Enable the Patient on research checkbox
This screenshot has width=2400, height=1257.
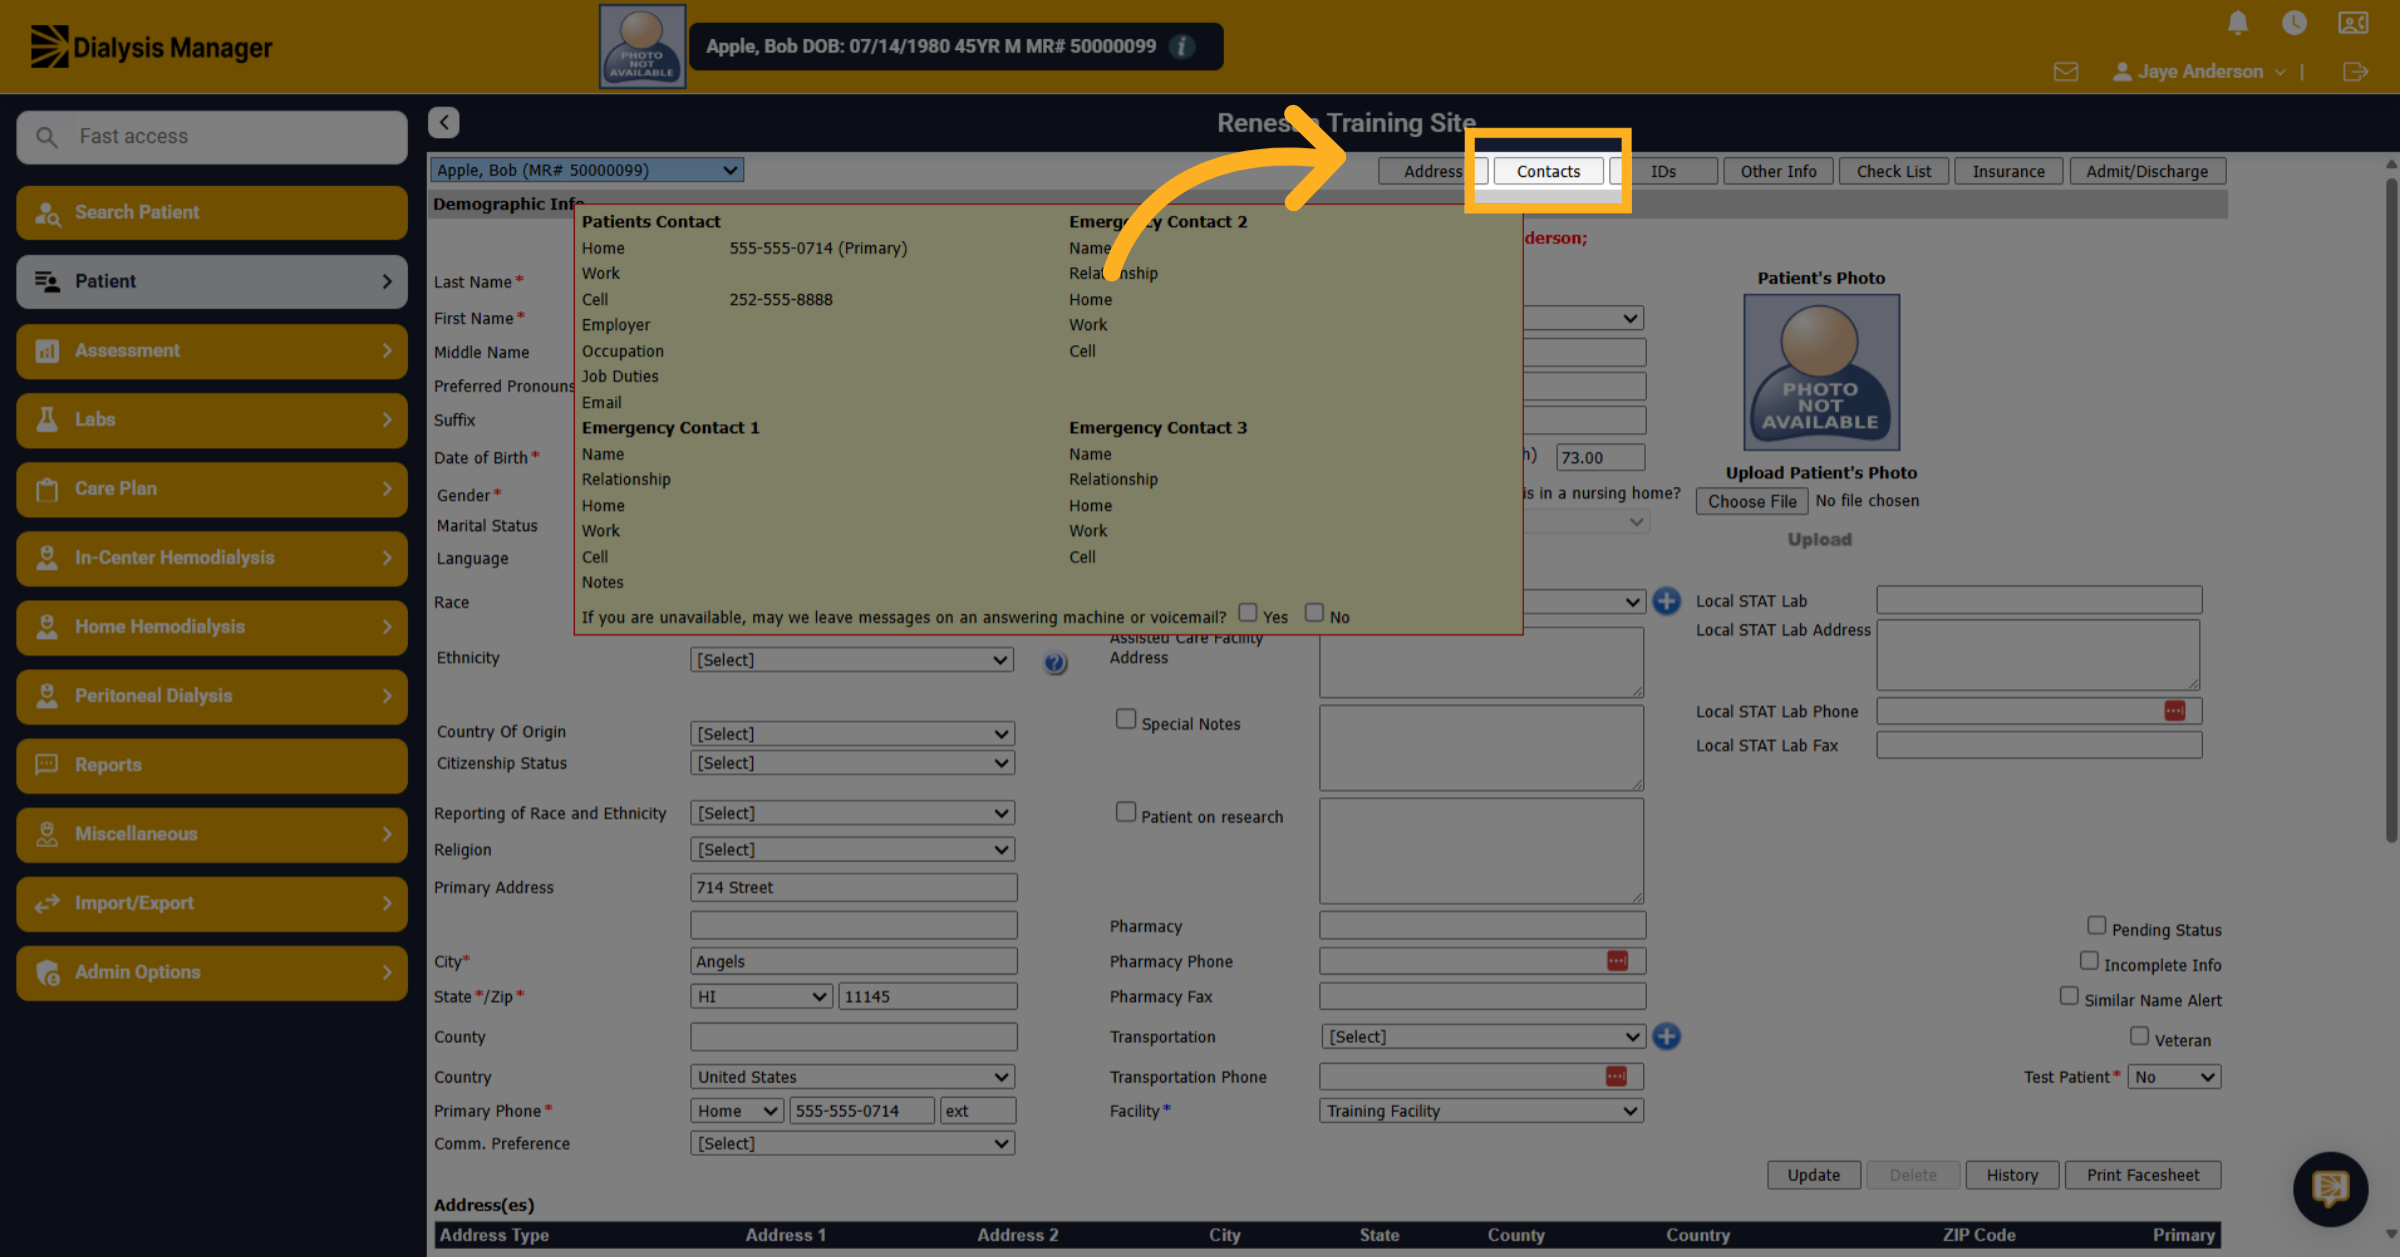click(x=1126, y=812)
